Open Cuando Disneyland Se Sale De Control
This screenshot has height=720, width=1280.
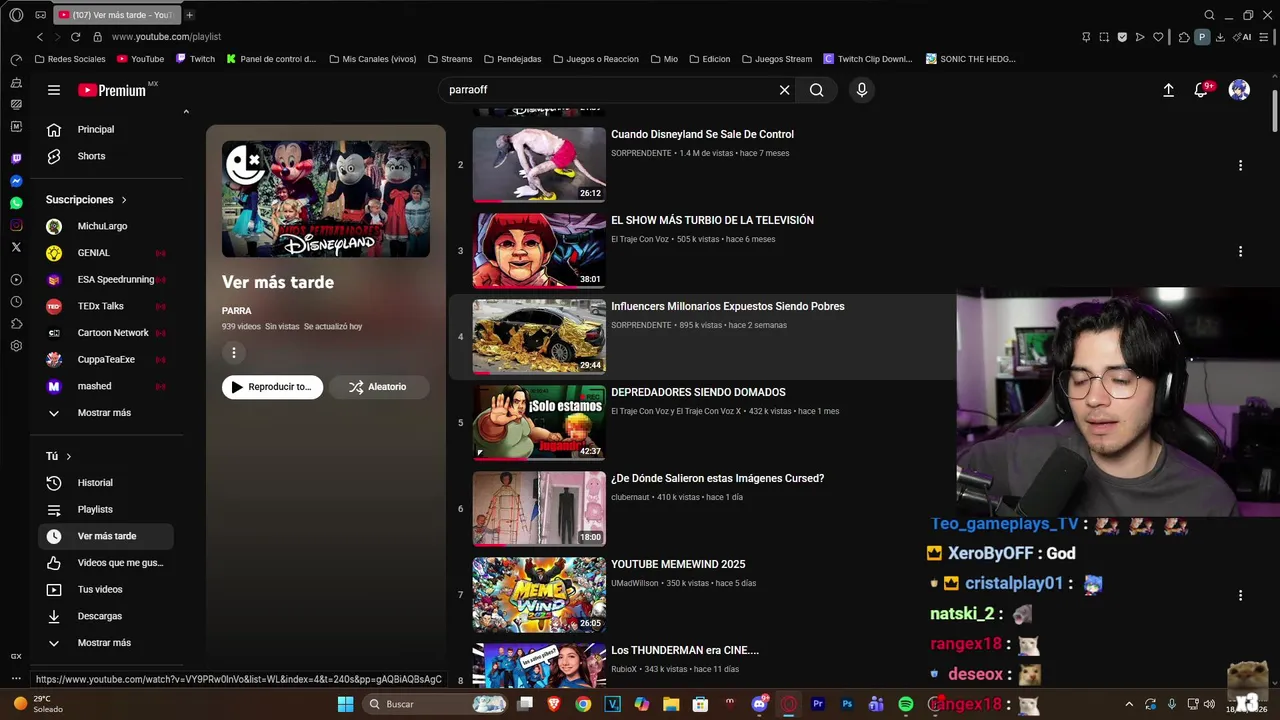(x=702, y=134)
